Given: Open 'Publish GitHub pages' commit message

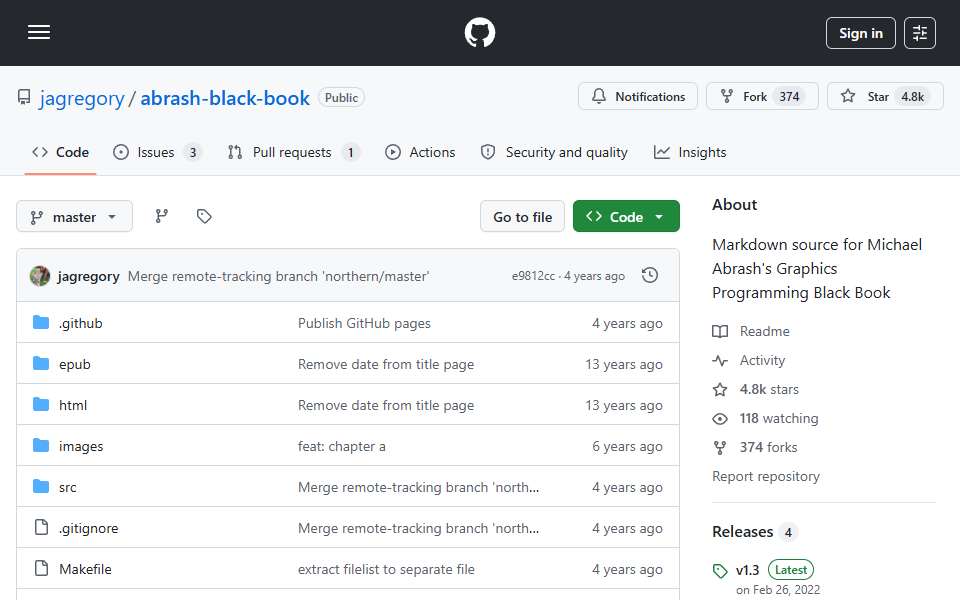Looking at the screenshot, I should (364, 323).
